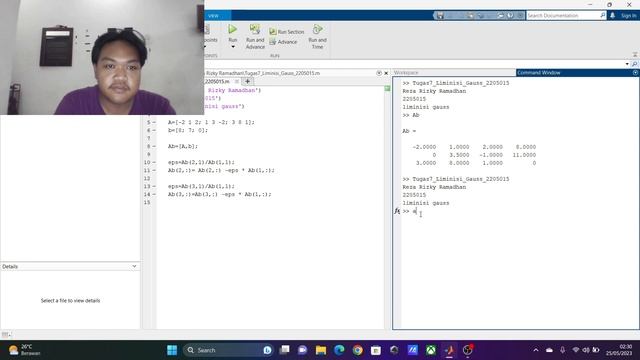640x360 pixels.
Task: Toggle breakpoint on line 13
Action: point(154,186)
